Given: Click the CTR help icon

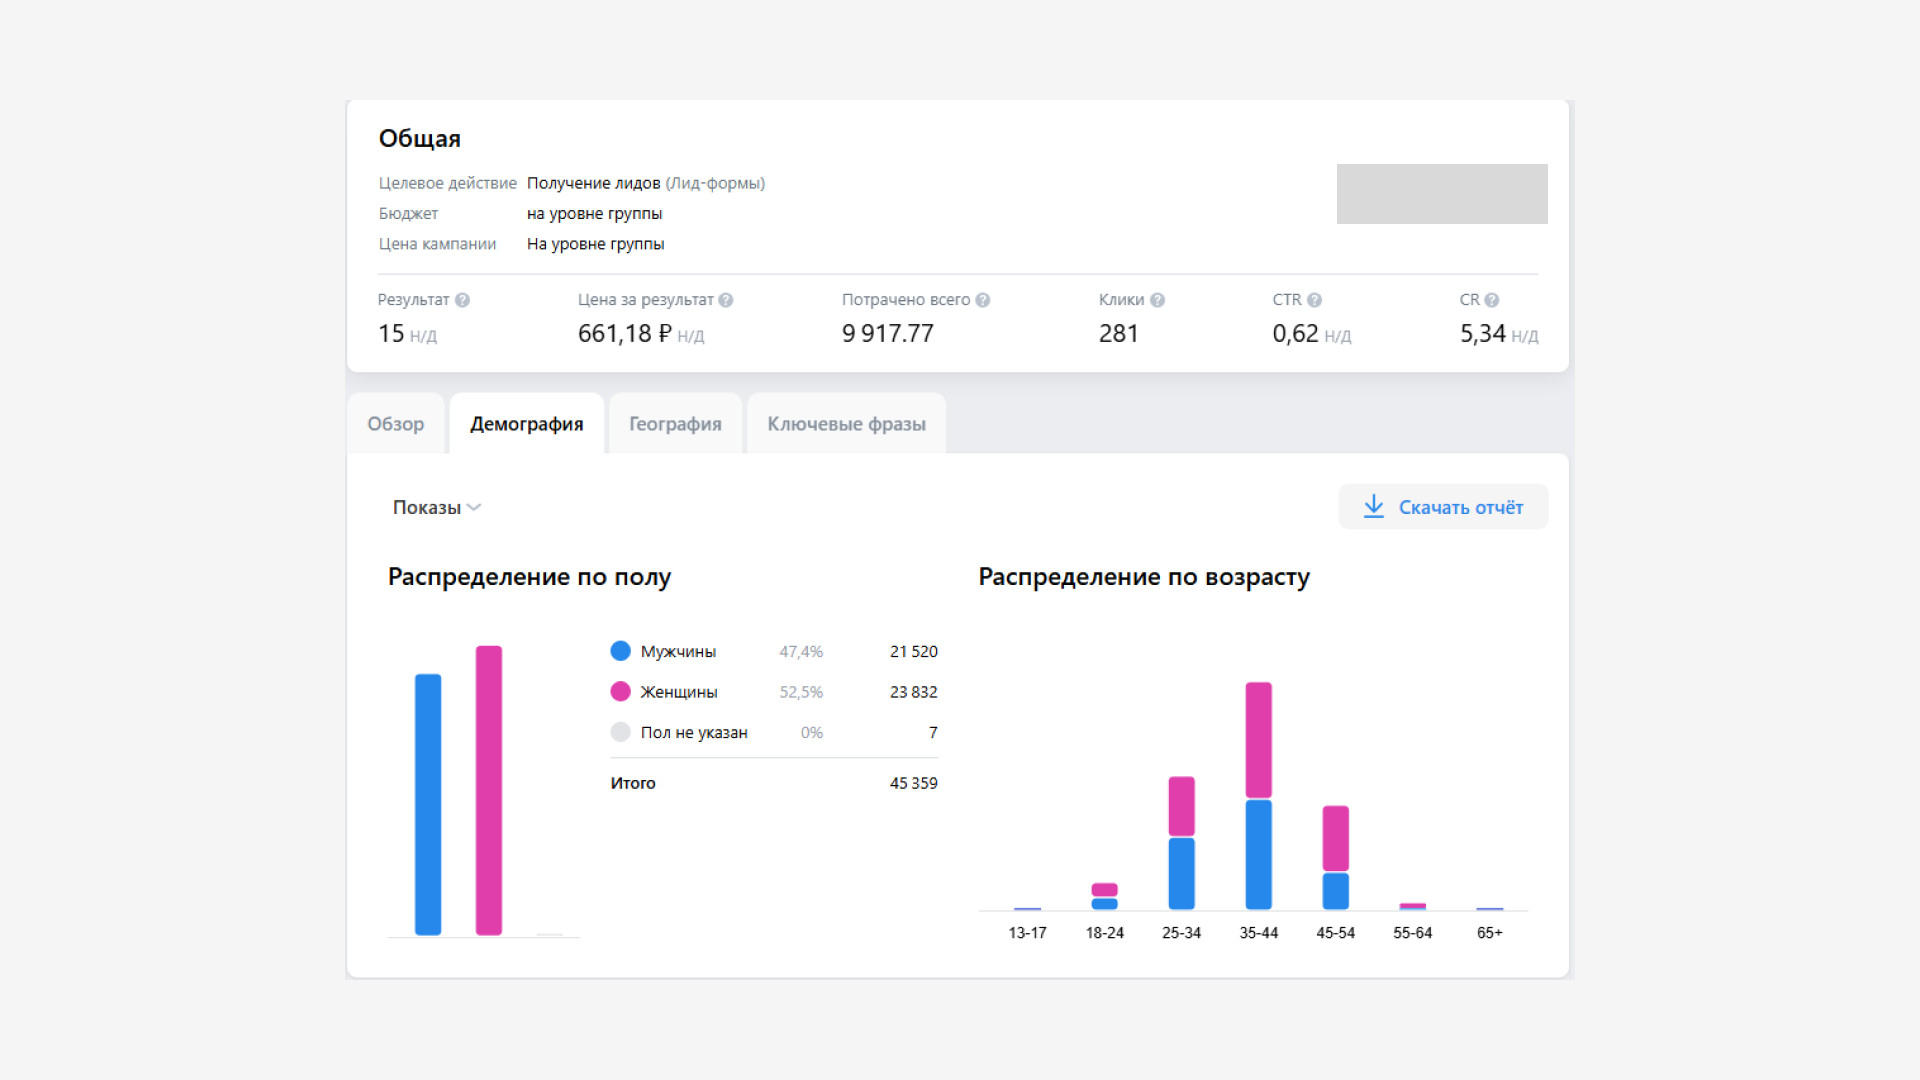Looking at the screenshot, I should point(1314,300).
